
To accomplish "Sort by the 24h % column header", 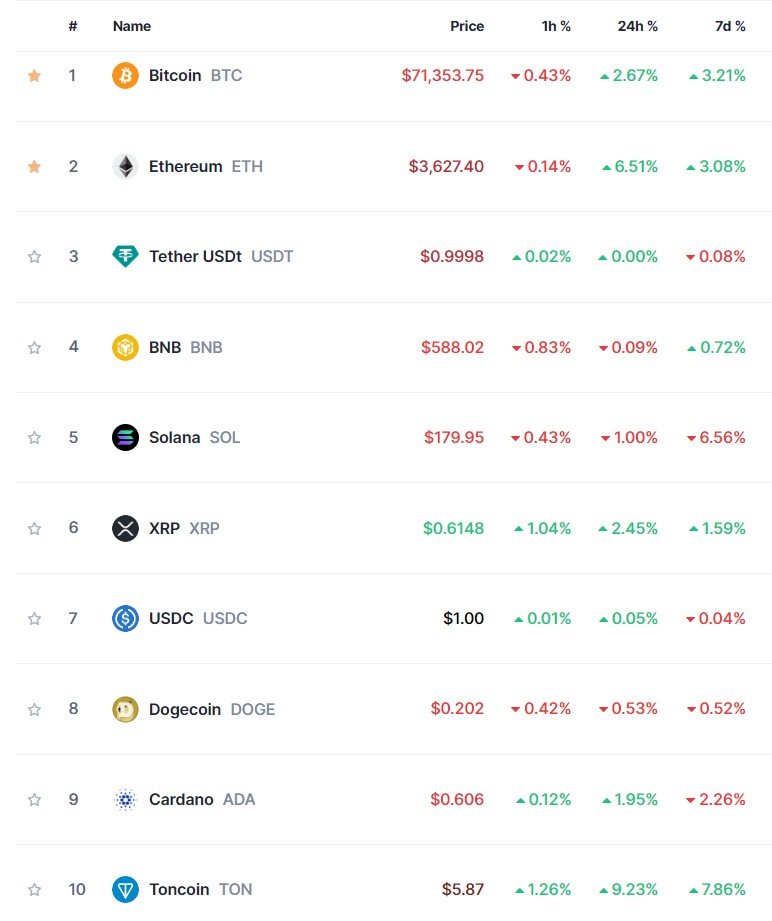I will pyautogui.click(x=637, y=26).
